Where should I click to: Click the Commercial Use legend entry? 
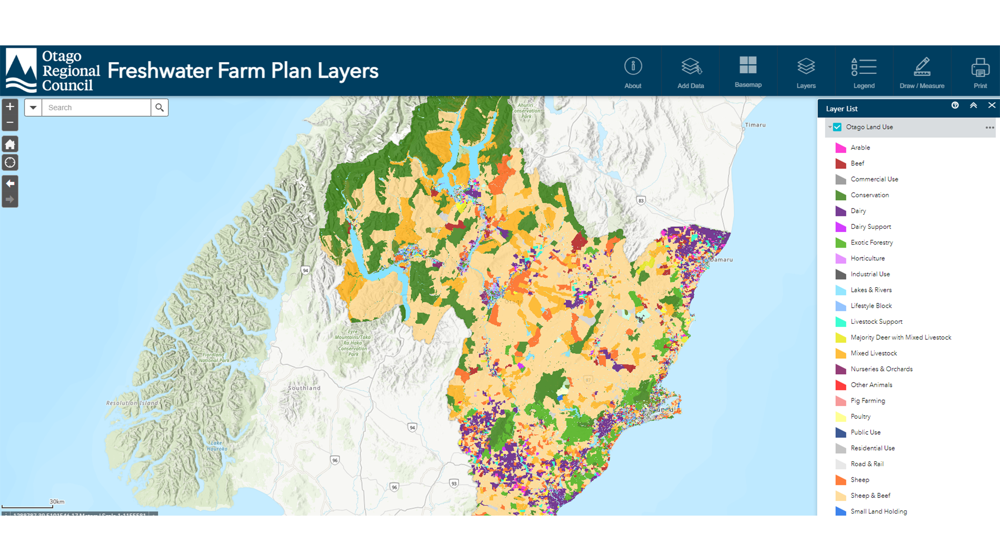[874, 179]
